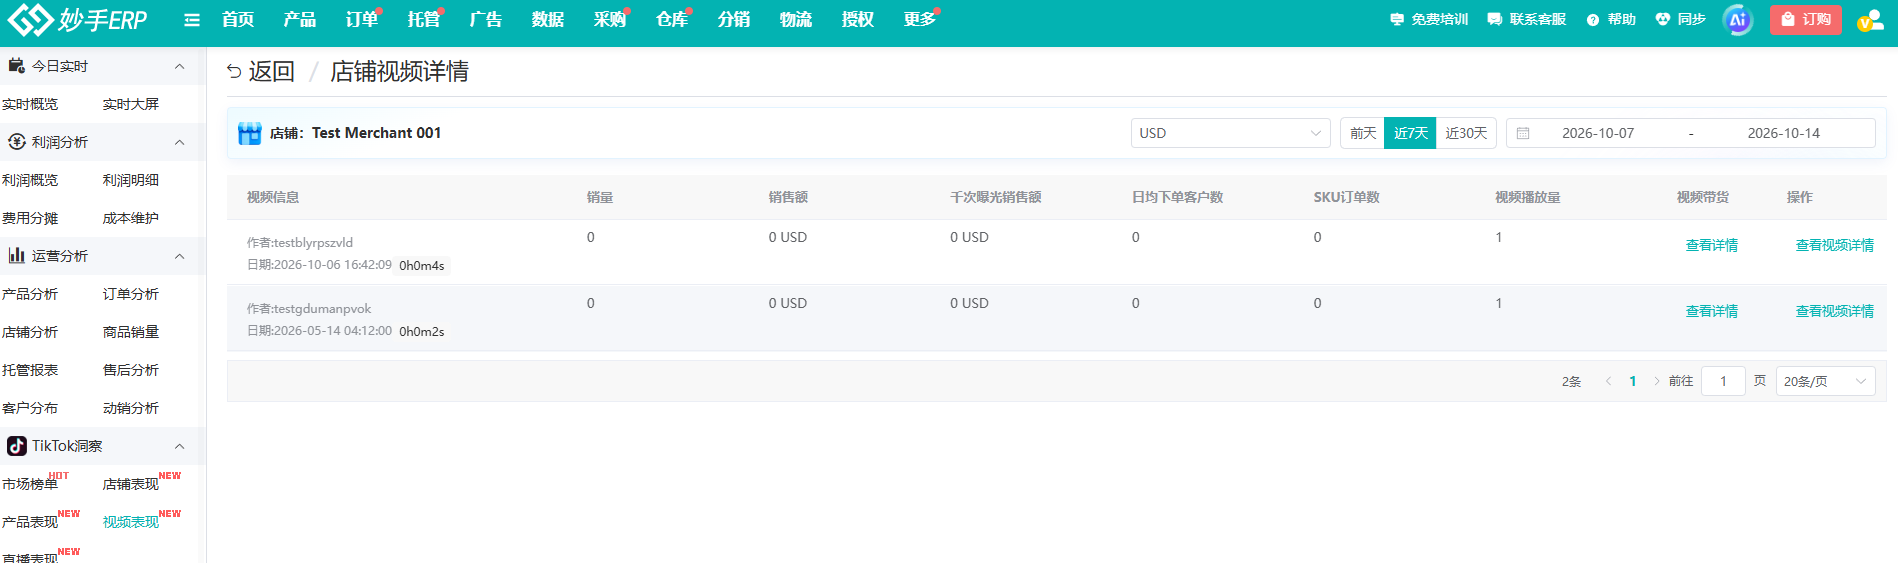
Task: Toggle the sidebar collapse hamburger icon
Action: (192, 20)
